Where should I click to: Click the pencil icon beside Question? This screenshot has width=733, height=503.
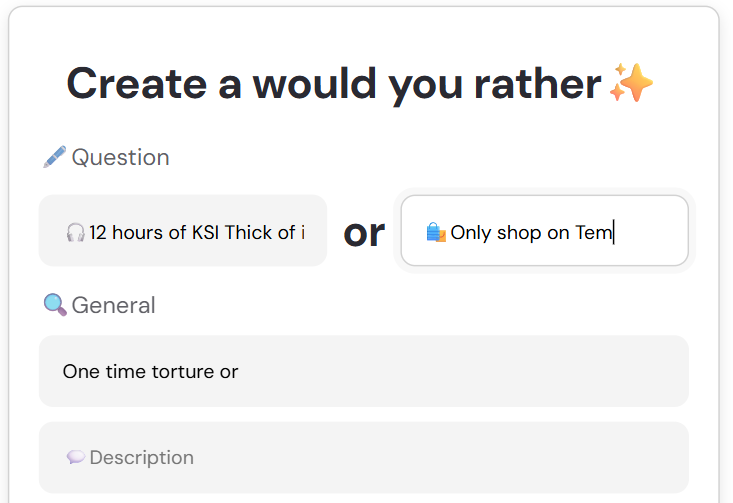point(55,157)
